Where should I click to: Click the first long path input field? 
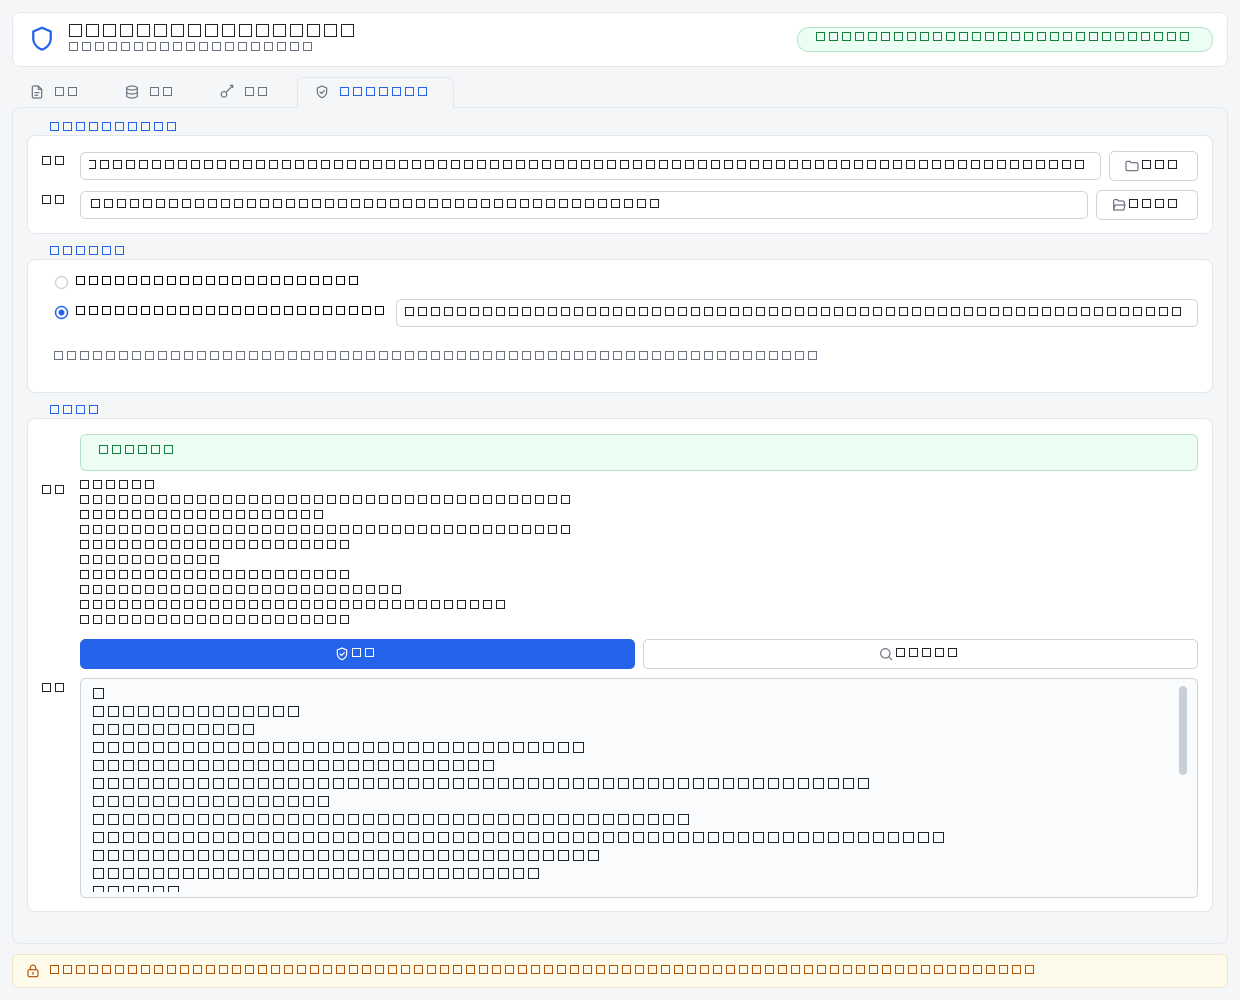pyautogui.click(x=590, y=166)
